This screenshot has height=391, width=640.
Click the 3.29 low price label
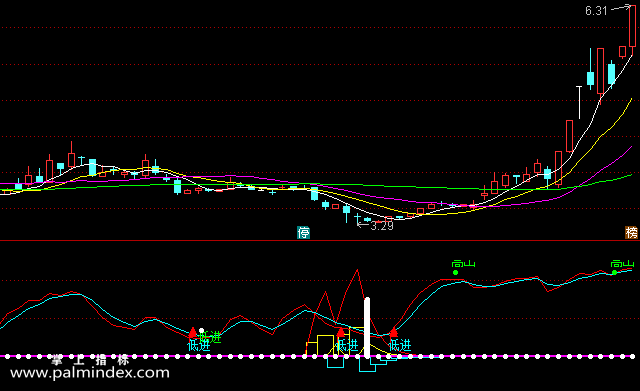coord(382,226)
